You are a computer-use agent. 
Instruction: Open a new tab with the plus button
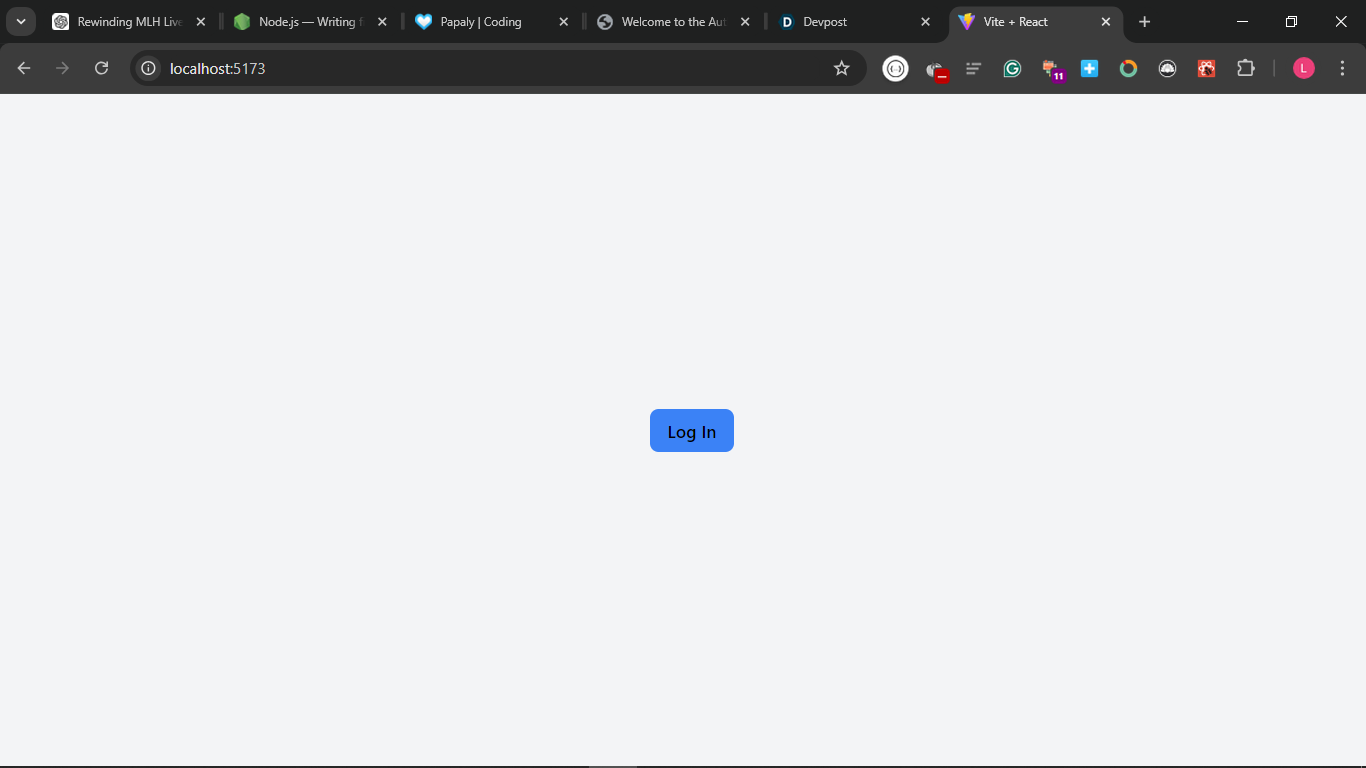[1144, 22]
